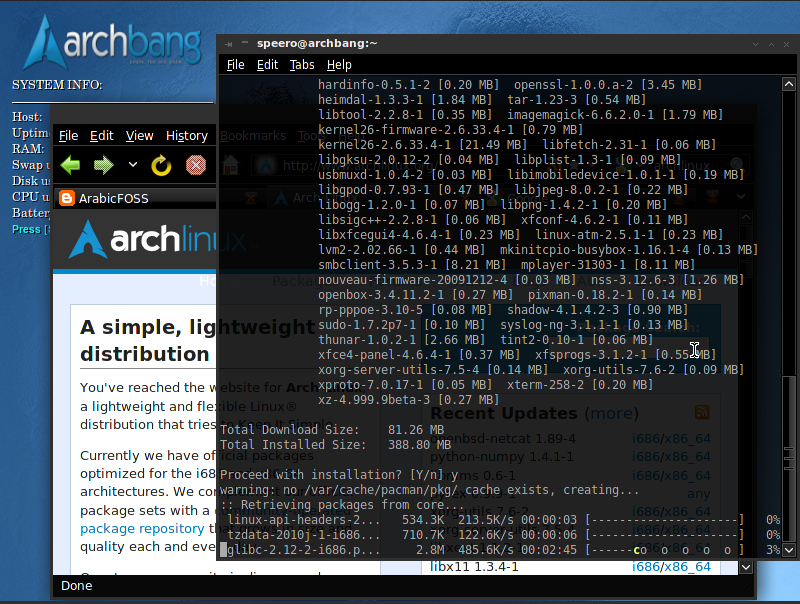Open the terminal File menu
The height and width of the screenshot is (604, 800).
pyautogui.click(x=235, y=65)
